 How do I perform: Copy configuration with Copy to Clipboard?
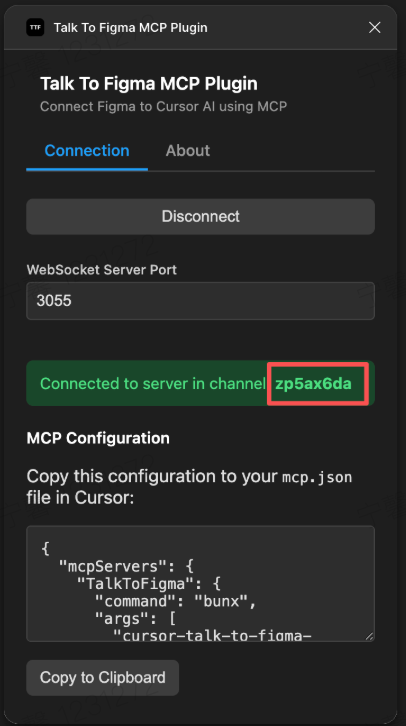point(102,677)
